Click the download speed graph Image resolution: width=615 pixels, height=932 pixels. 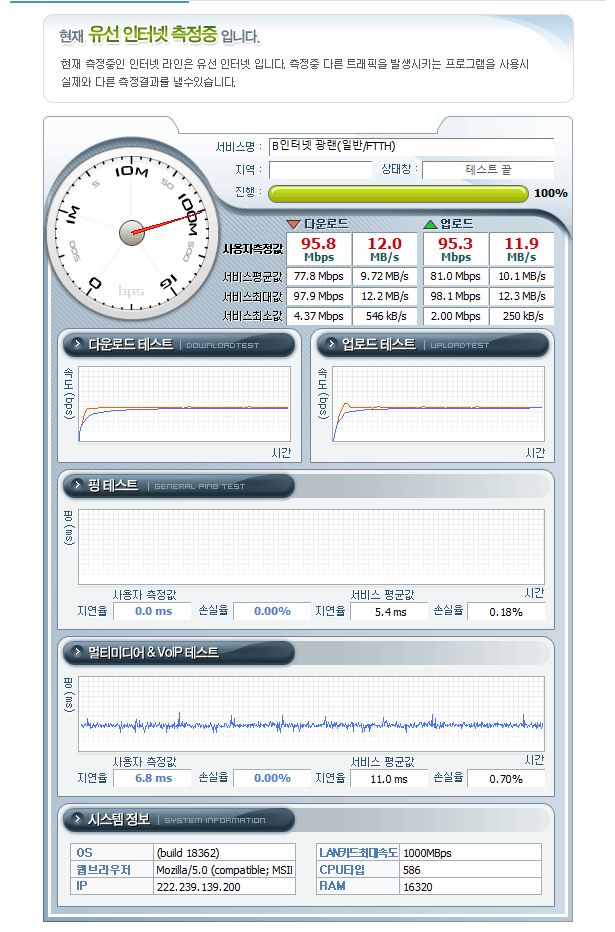[x=184, y=405]
